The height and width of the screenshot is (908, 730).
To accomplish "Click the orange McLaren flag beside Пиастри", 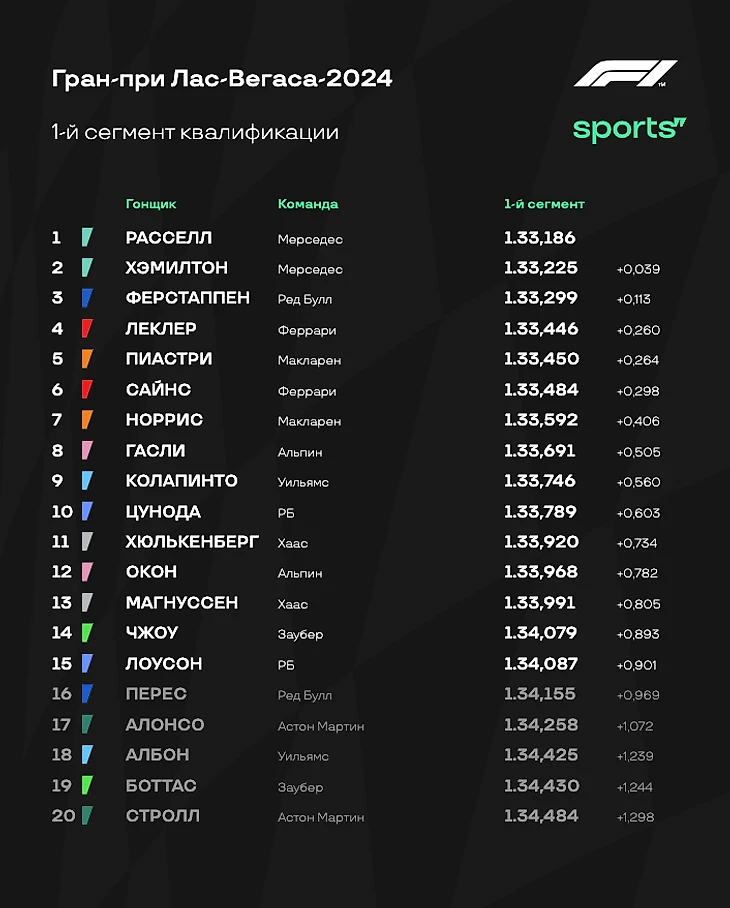I will [x=87, y=358].
